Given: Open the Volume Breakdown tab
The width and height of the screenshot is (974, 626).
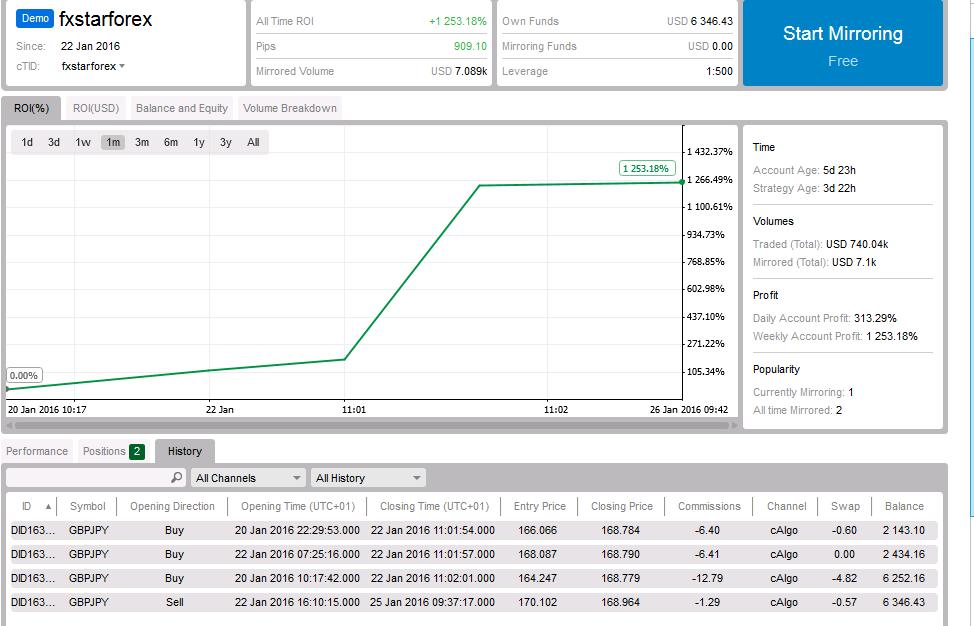Looking at the screenshot, I should 289,108.
